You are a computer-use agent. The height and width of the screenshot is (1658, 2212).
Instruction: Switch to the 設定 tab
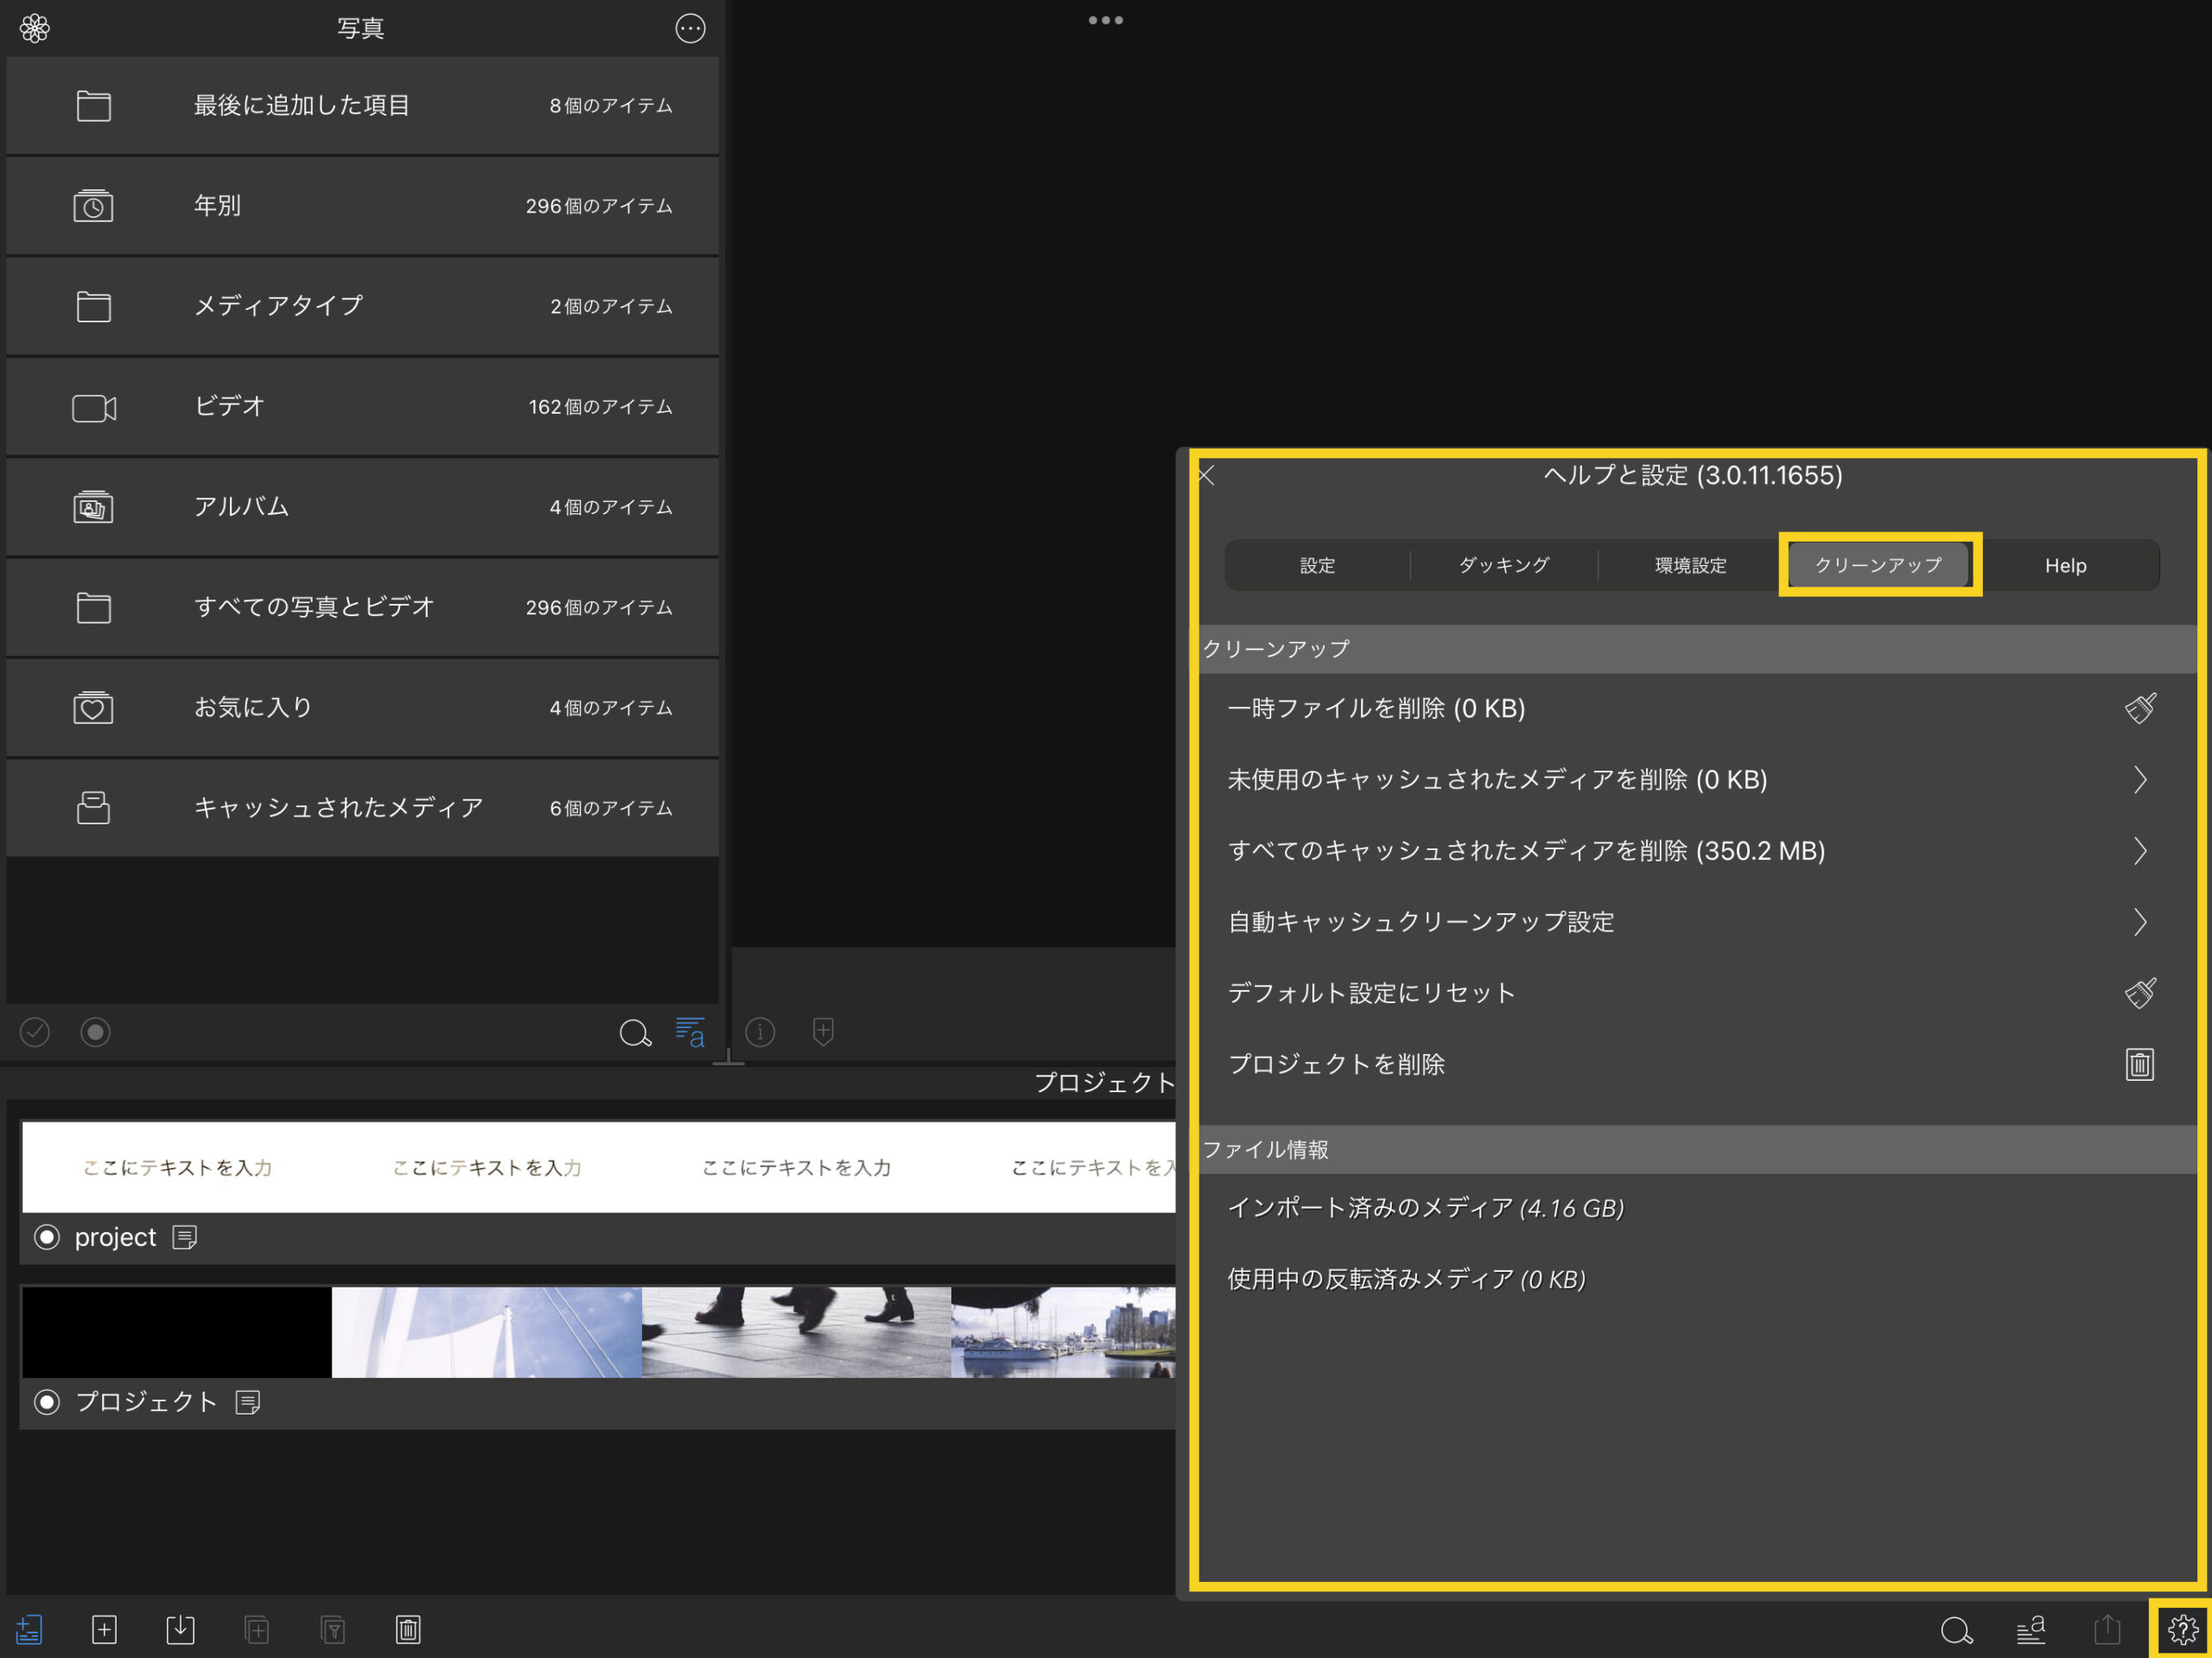pos(1317,566)
